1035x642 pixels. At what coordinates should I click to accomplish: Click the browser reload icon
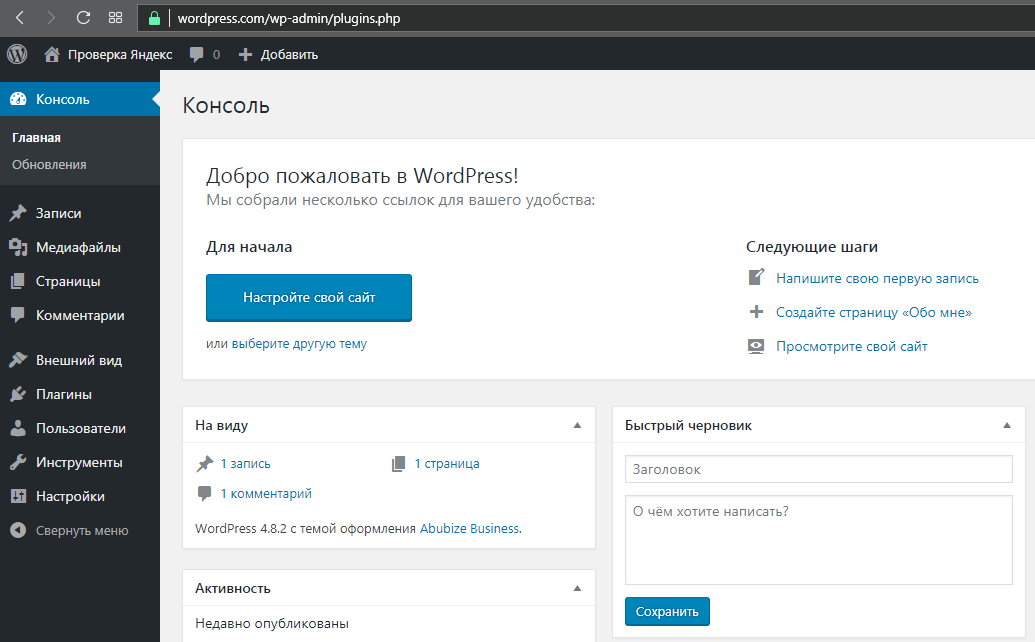coord(83,18)
